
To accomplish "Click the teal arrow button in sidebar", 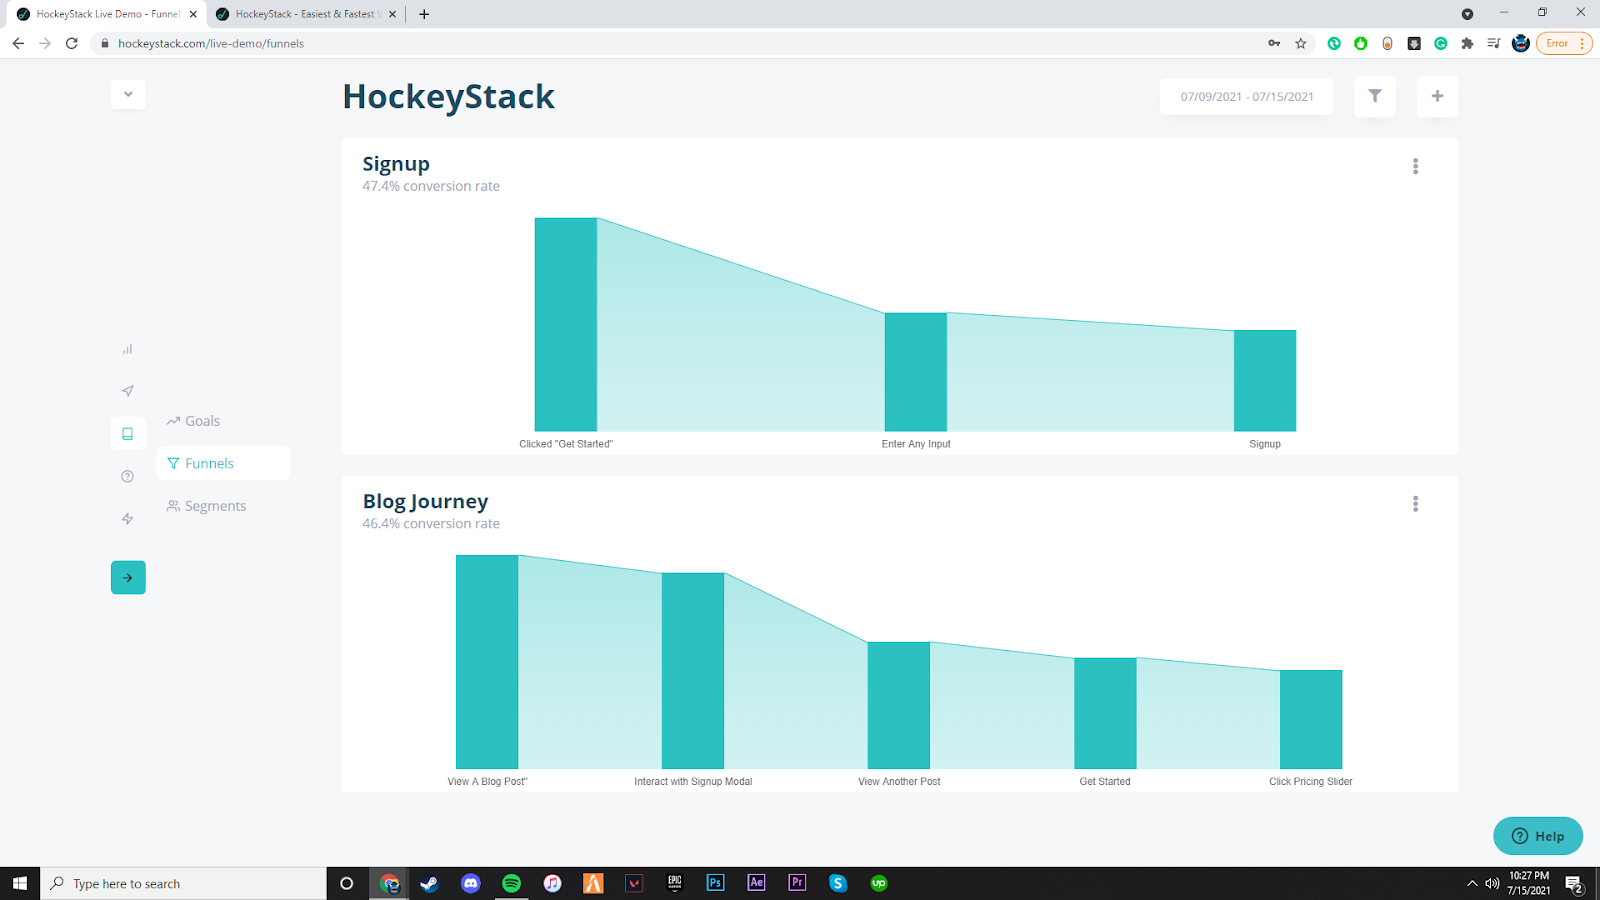I will click(128, 577).
